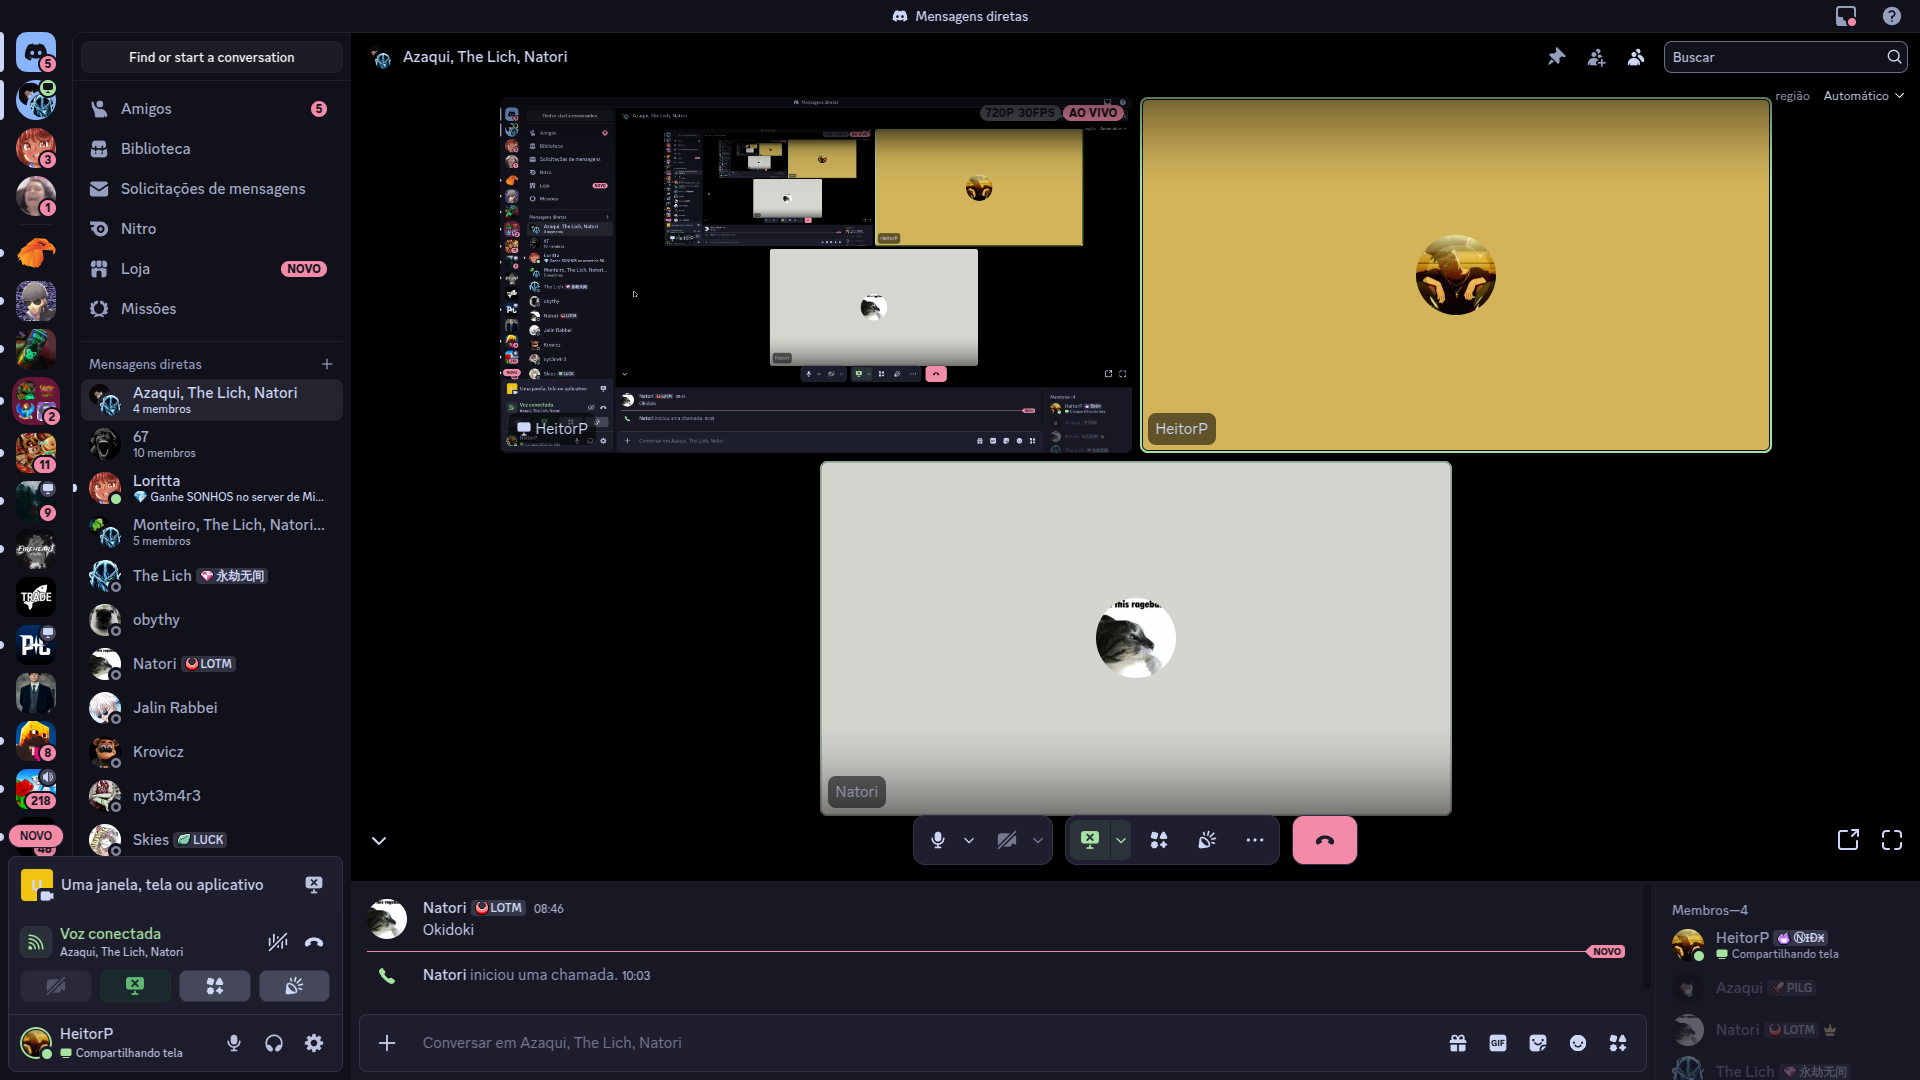The width and height of the screenshot is (1920, 1080).
Task: Pop out the call window
Action: 1848,840
